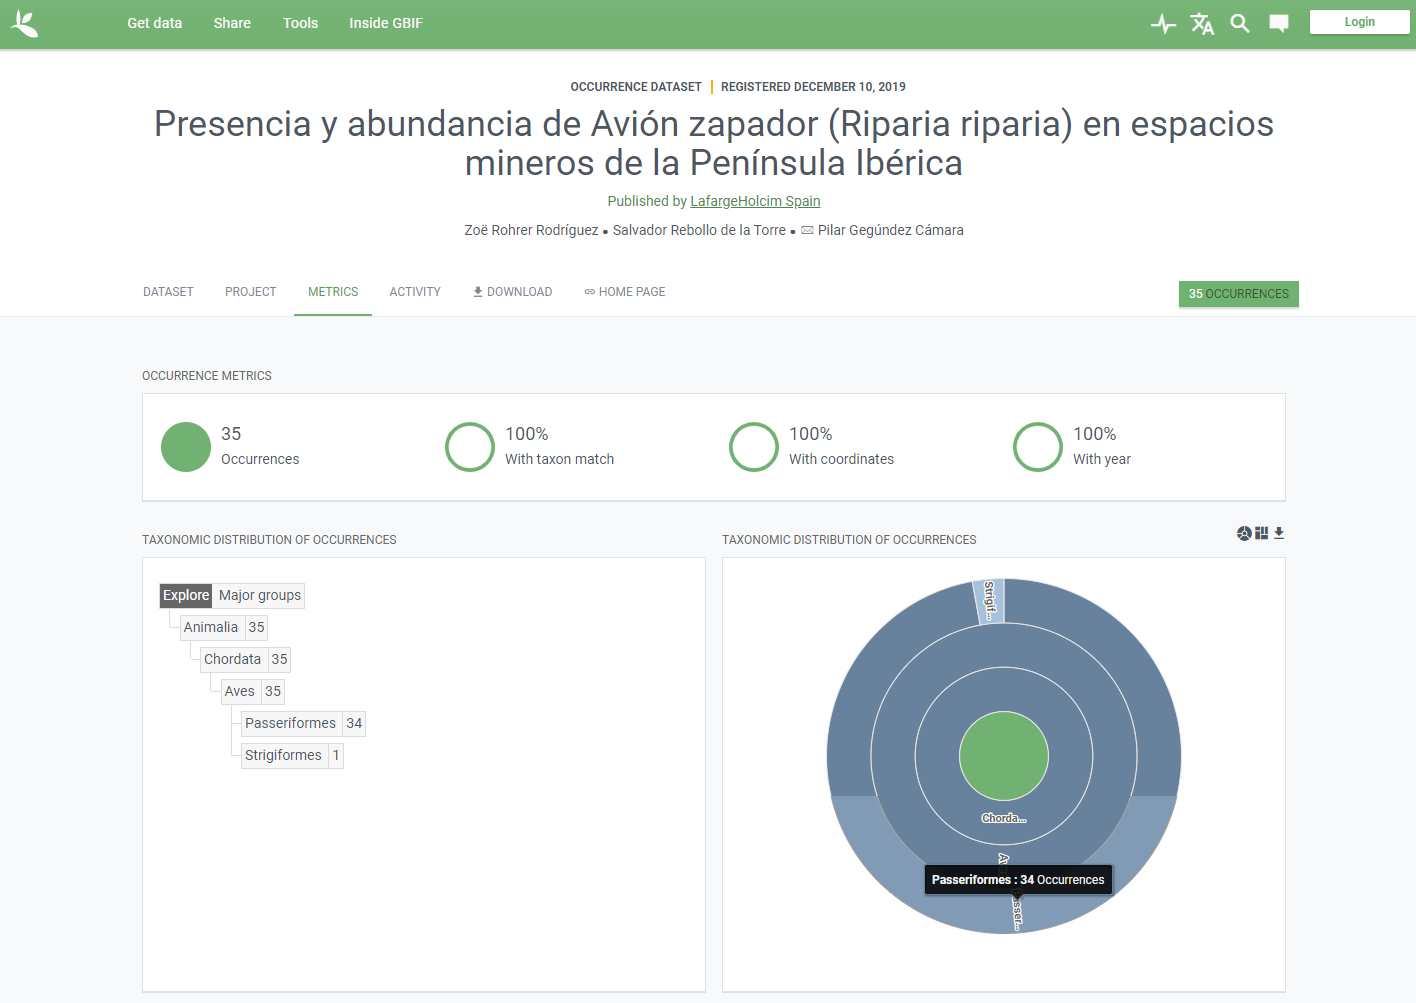
Task: Click the search magnifier icon
Action: [x=1240, y=24]
